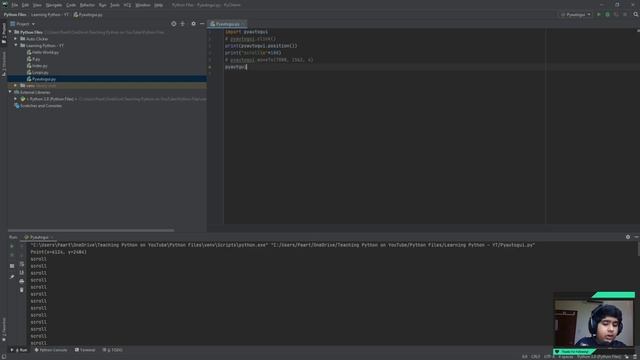640x360 pixels.
Task: Click the locate/select opened file icon
Action: click(174, 24)
